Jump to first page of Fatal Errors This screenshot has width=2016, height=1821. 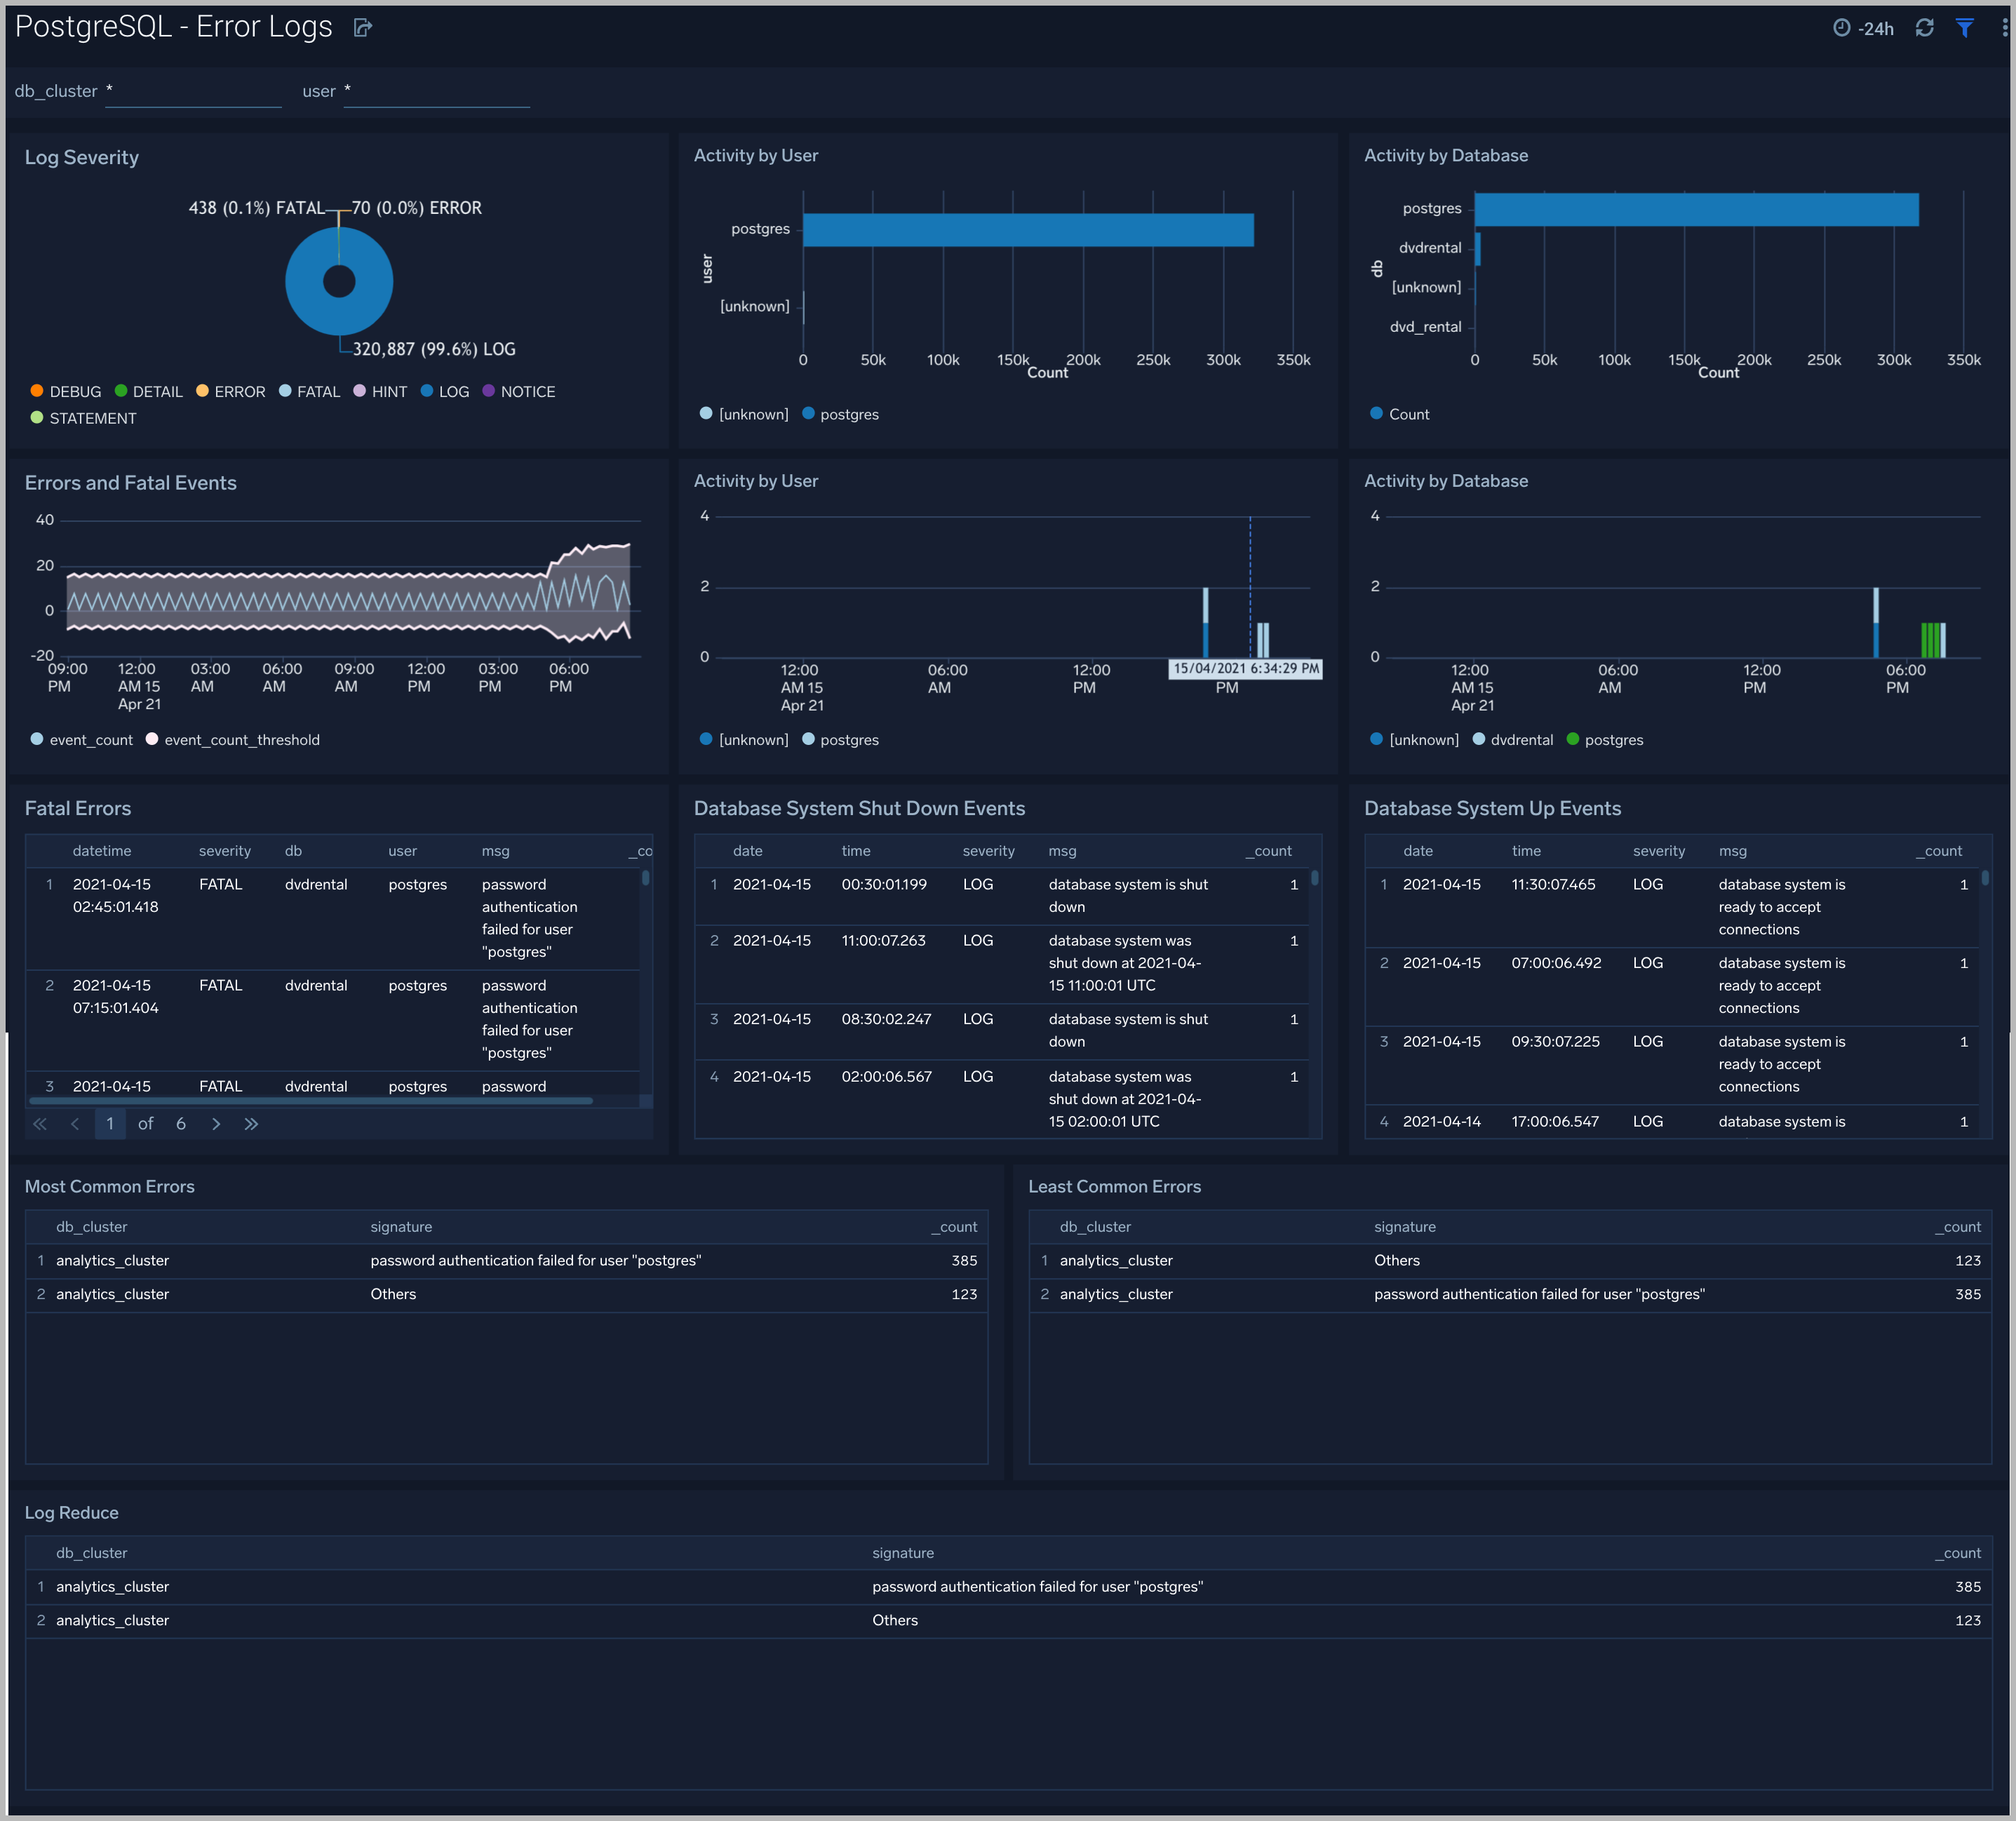(40, 1124)
